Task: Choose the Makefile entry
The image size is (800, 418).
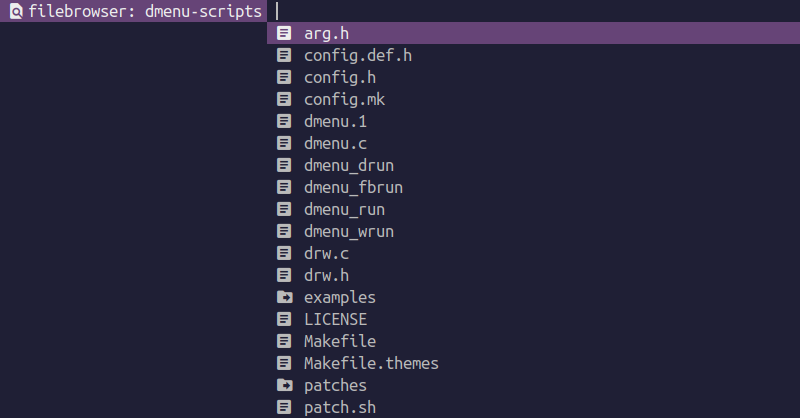Action: 533,341
